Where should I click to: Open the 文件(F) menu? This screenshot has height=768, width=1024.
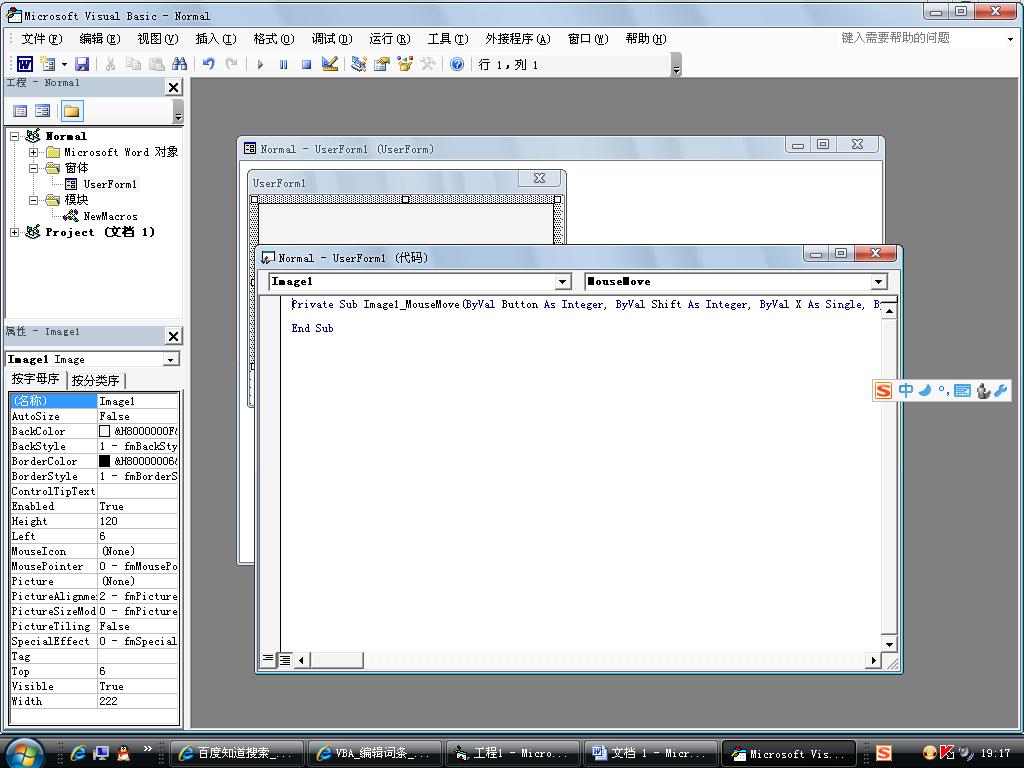click(x=42, y=39)
